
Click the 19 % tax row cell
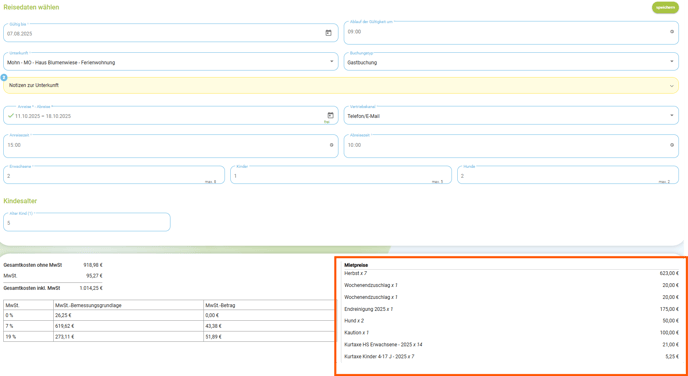pos(28,337)
